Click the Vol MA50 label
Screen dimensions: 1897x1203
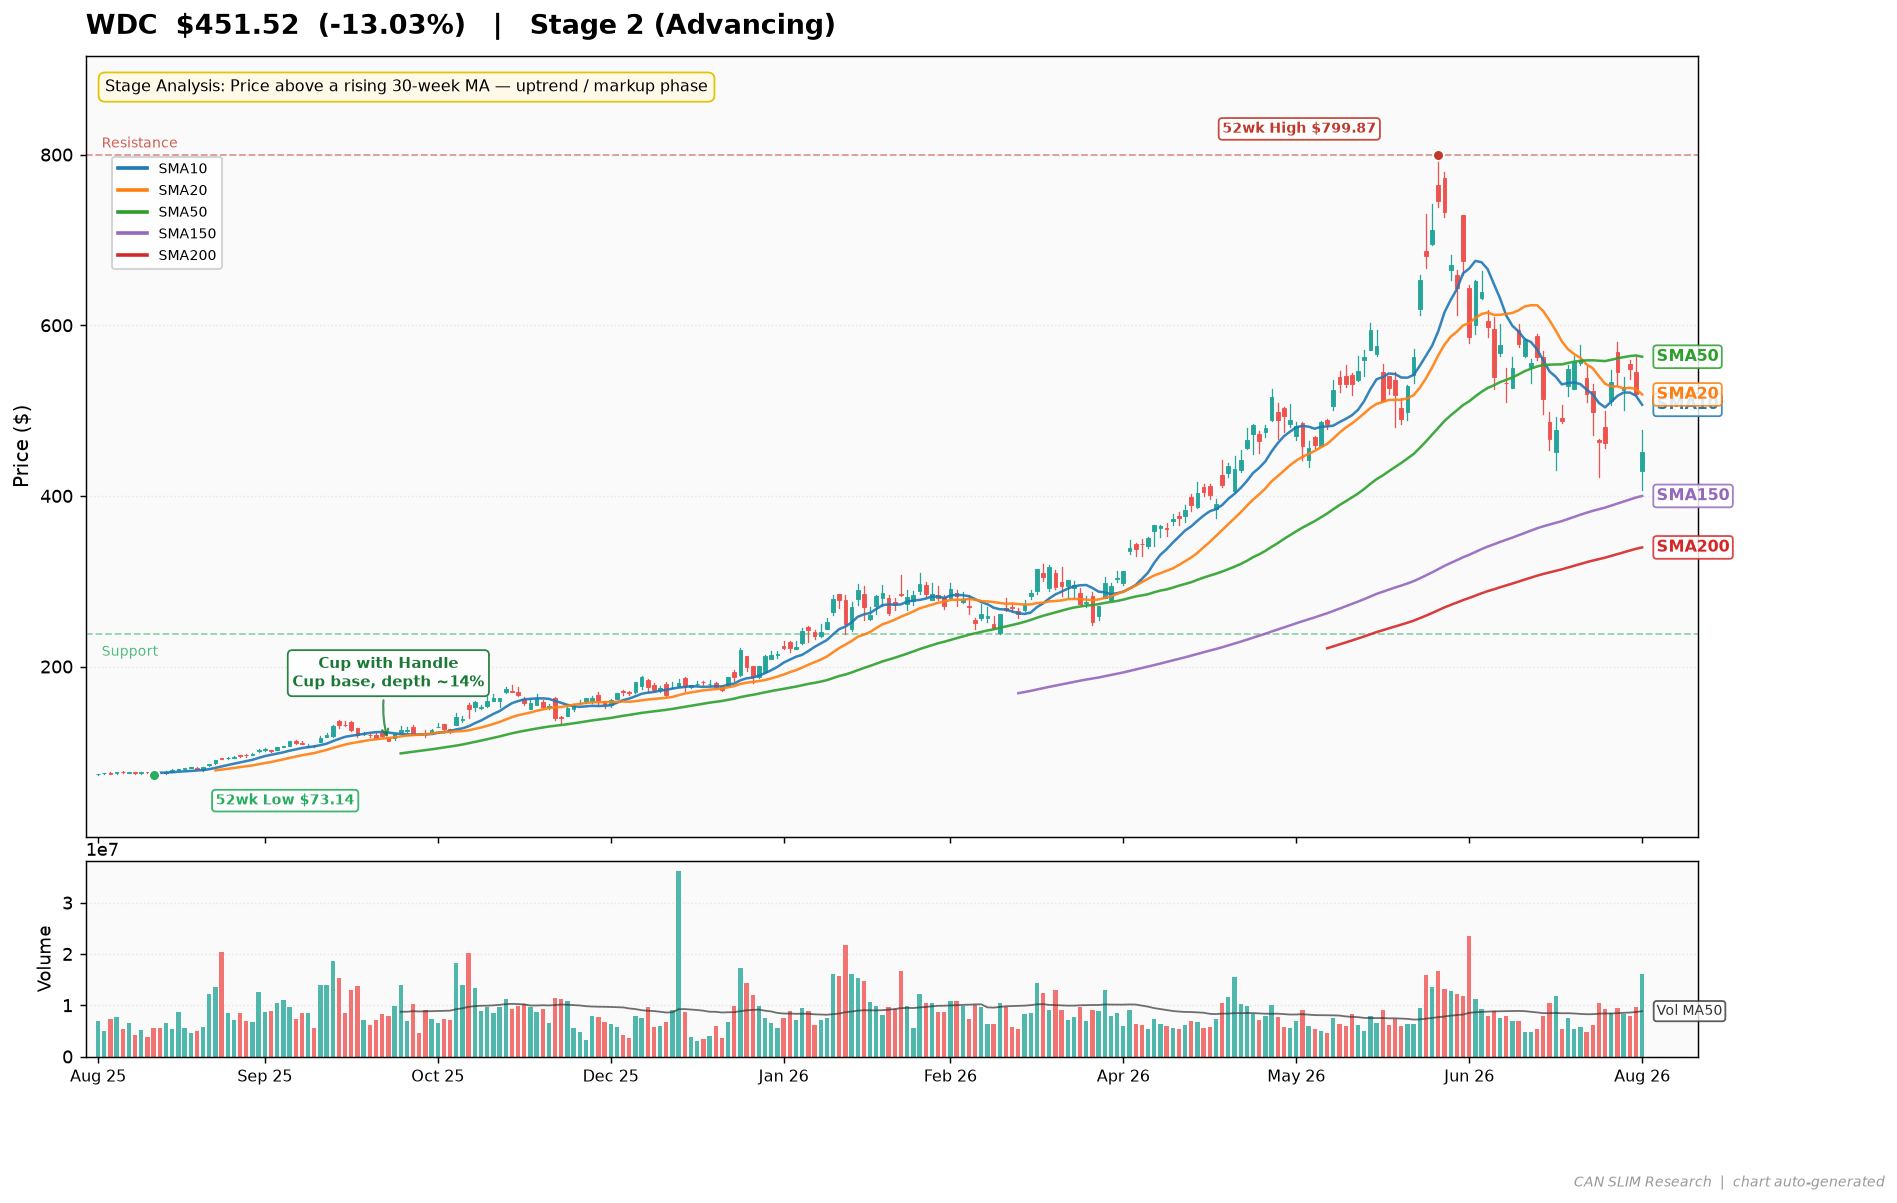click(1689, 1011)
